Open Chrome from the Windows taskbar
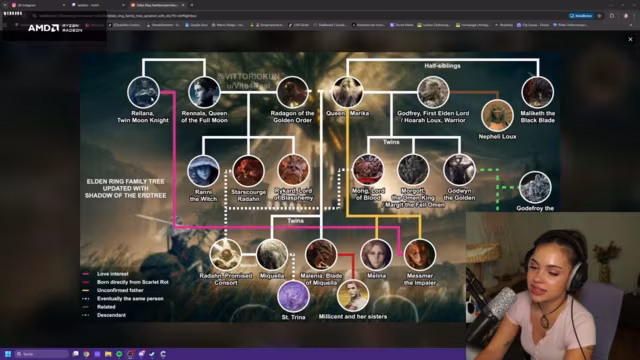Viewport: 640px width, 360px height. (x=86, y=354)
